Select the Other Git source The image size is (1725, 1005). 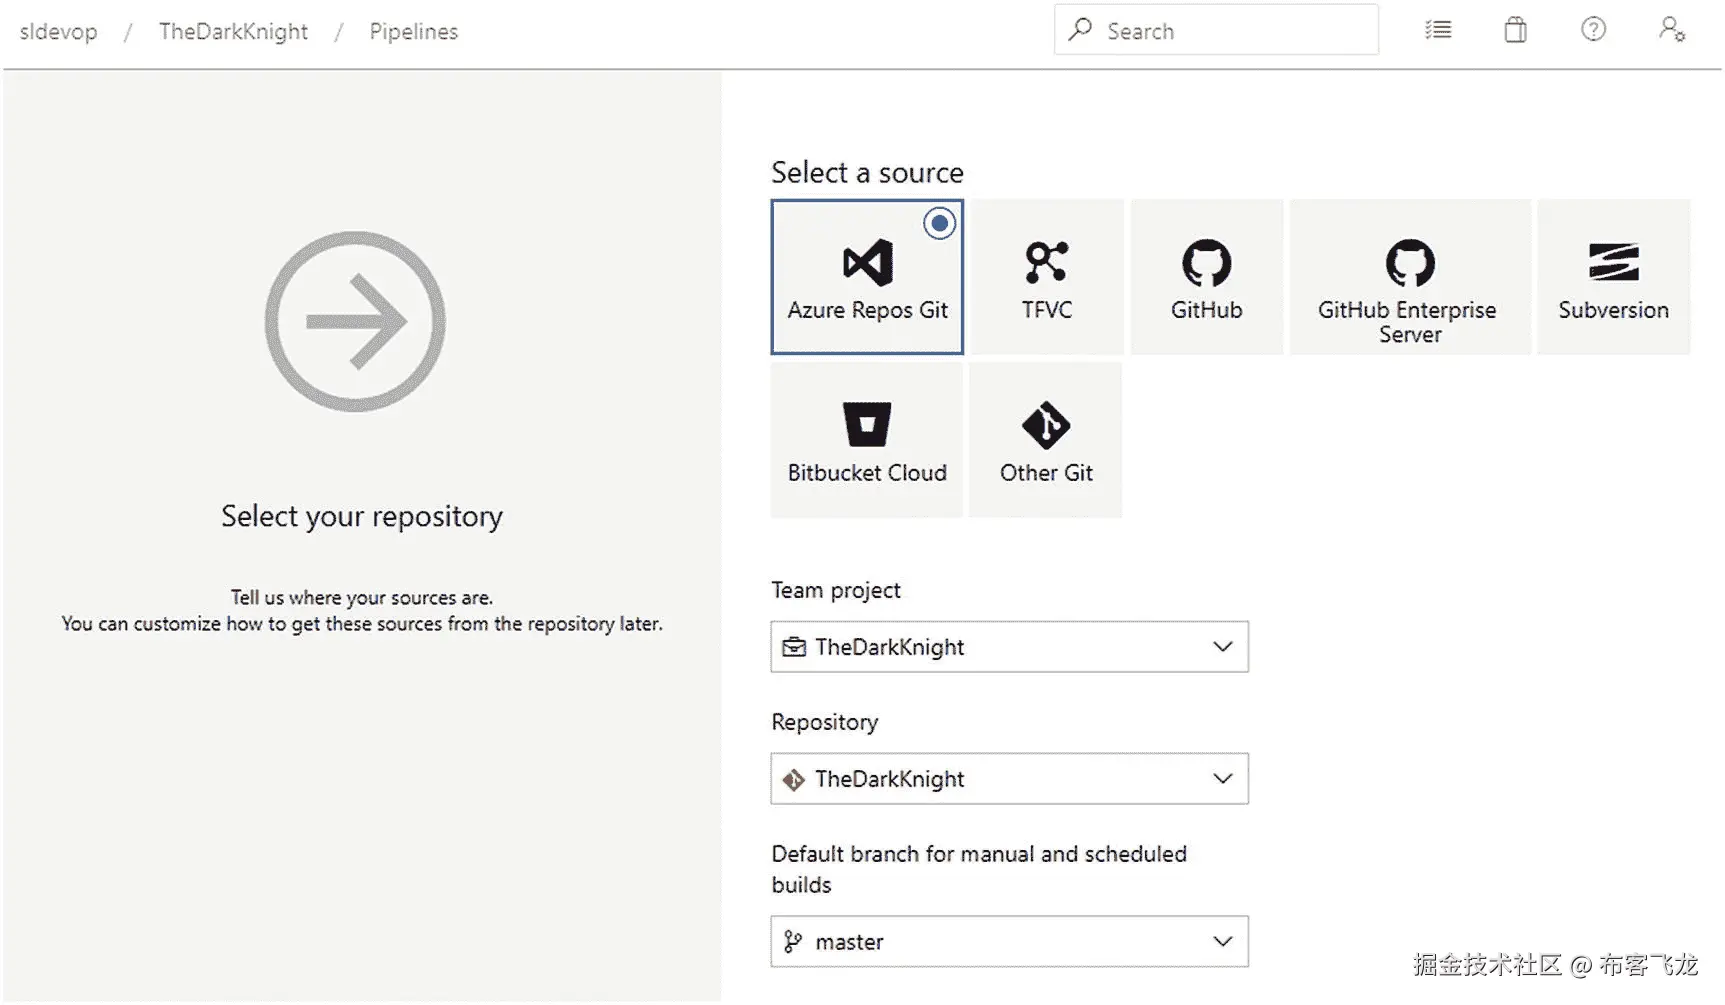click(x=1046, y=425)
